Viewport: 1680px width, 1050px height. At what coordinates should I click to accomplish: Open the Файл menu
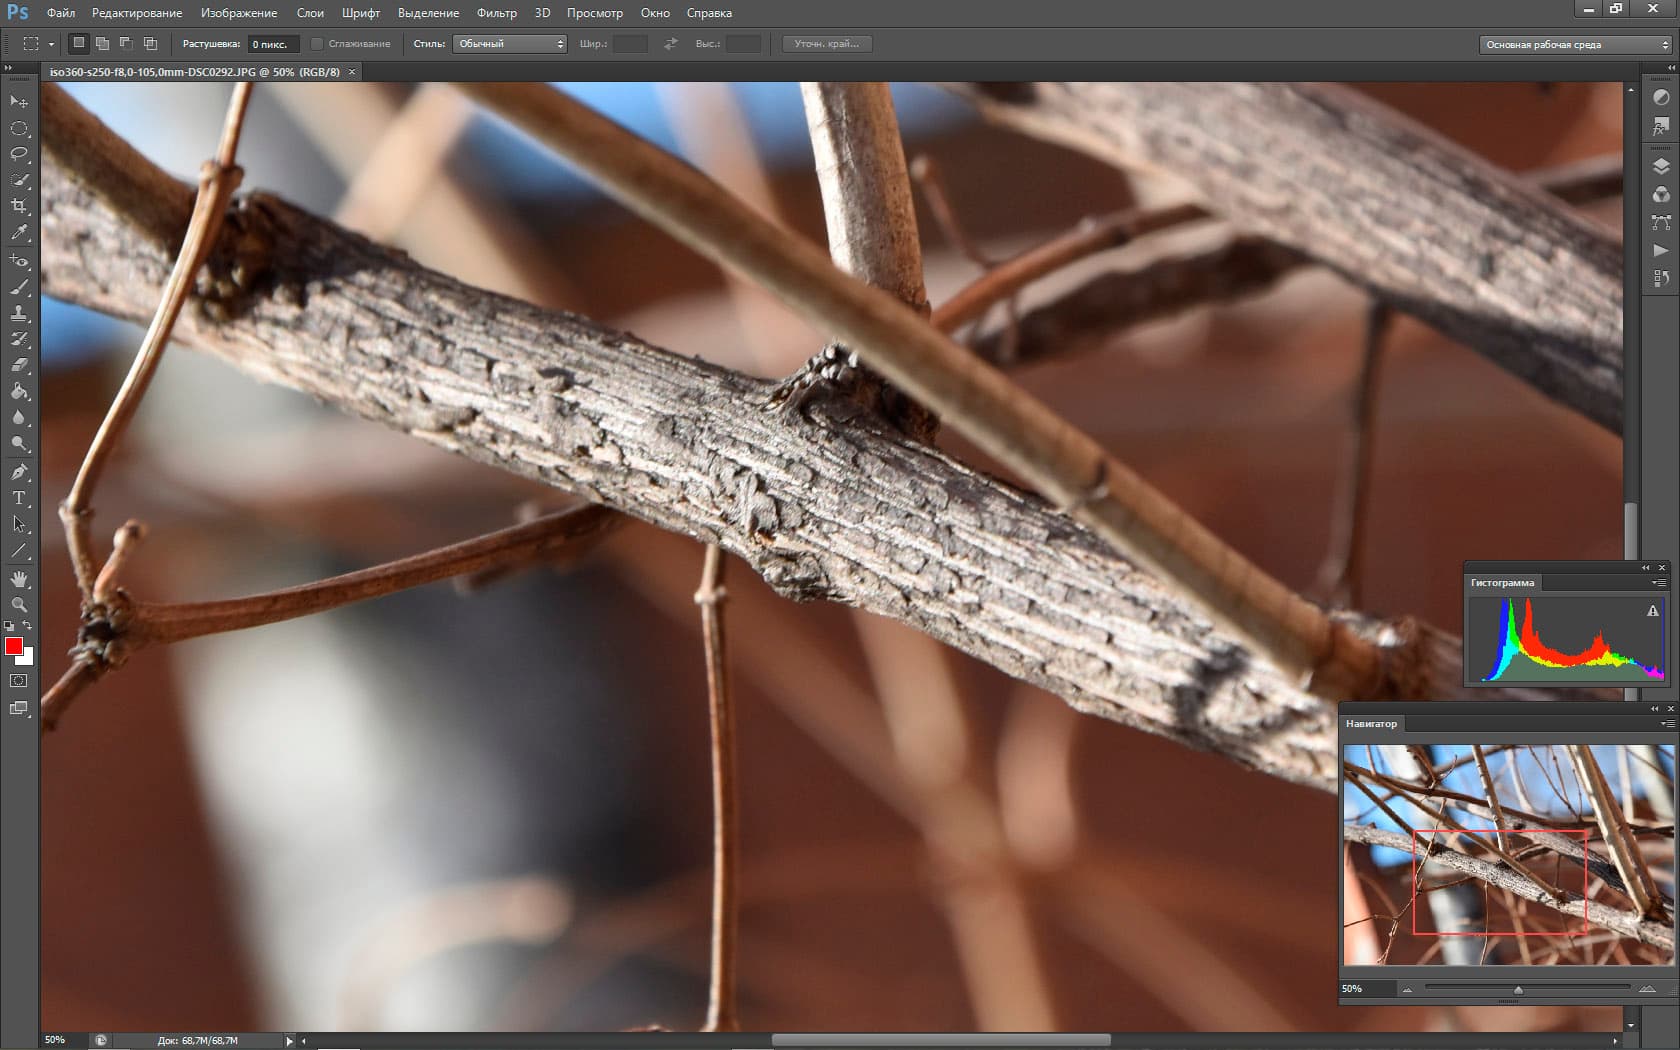pyautogui.click(x=61, y=13)
